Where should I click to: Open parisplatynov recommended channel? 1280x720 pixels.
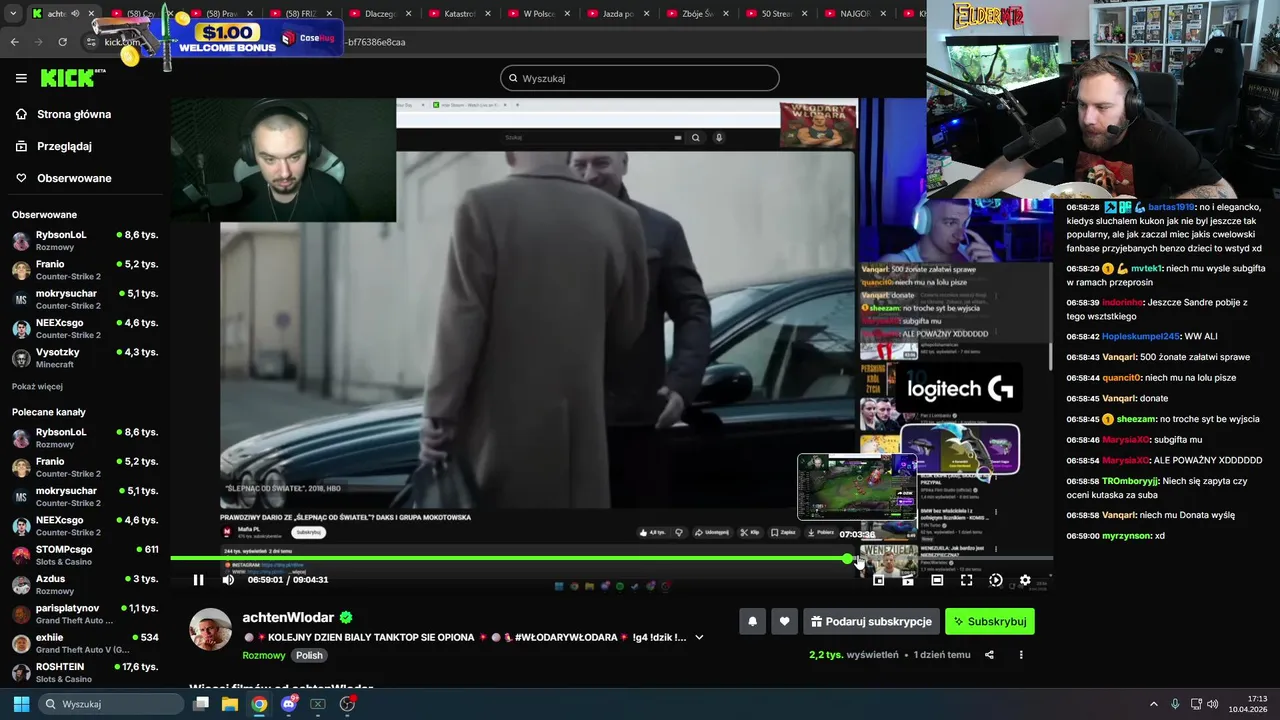click(x=85, y=614)
